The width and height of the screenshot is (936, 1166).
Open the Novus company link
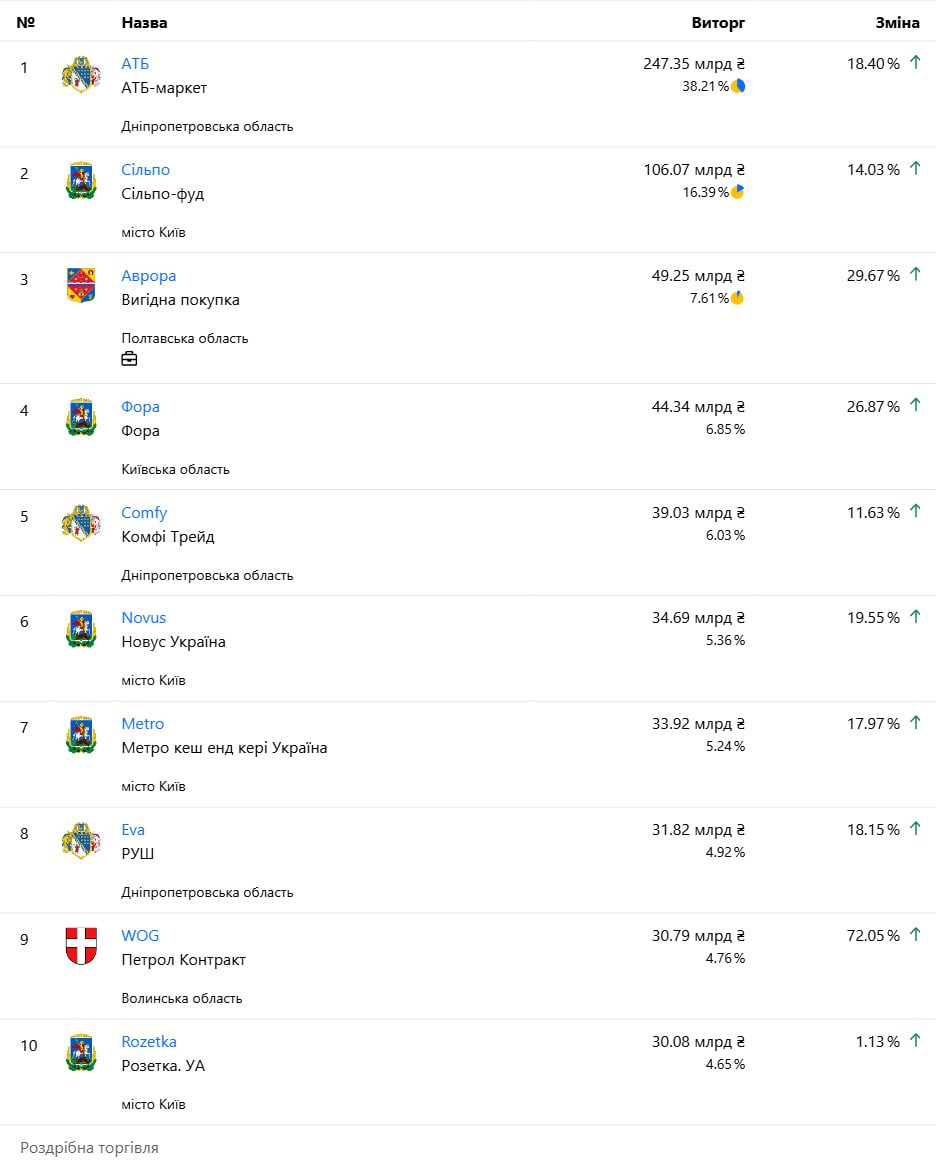[144, 618]
